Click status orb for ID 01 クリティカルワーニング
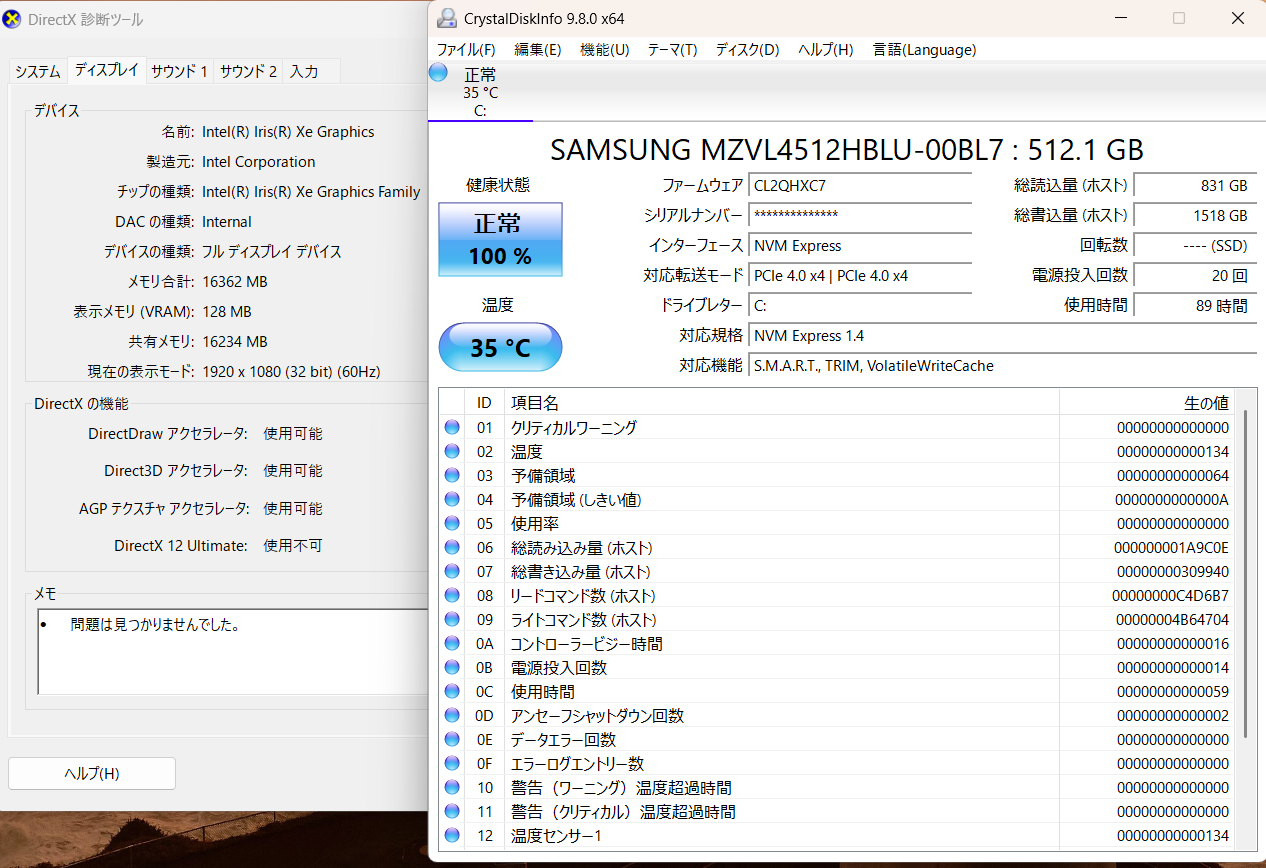Image resolution: width=1266 pixels, height=868 pixels. click(452, 427)
